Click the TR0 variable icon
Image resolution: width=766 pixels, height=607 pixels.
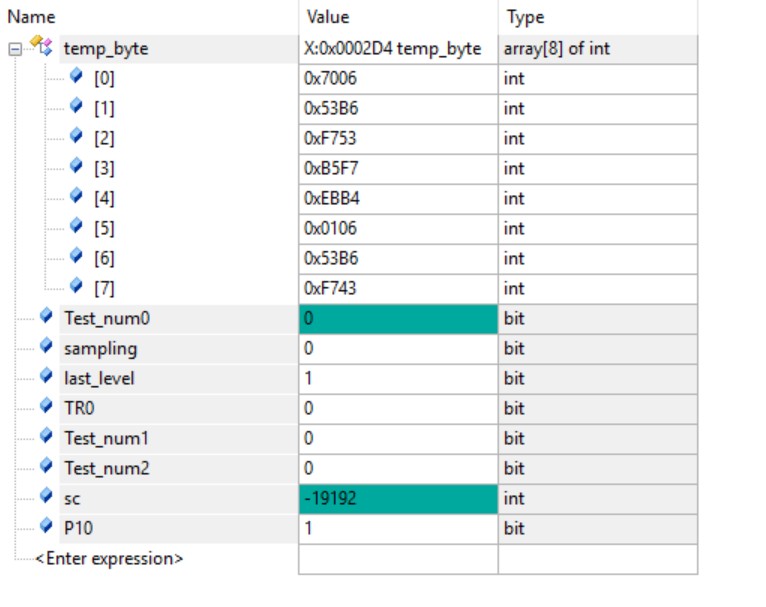46,407
